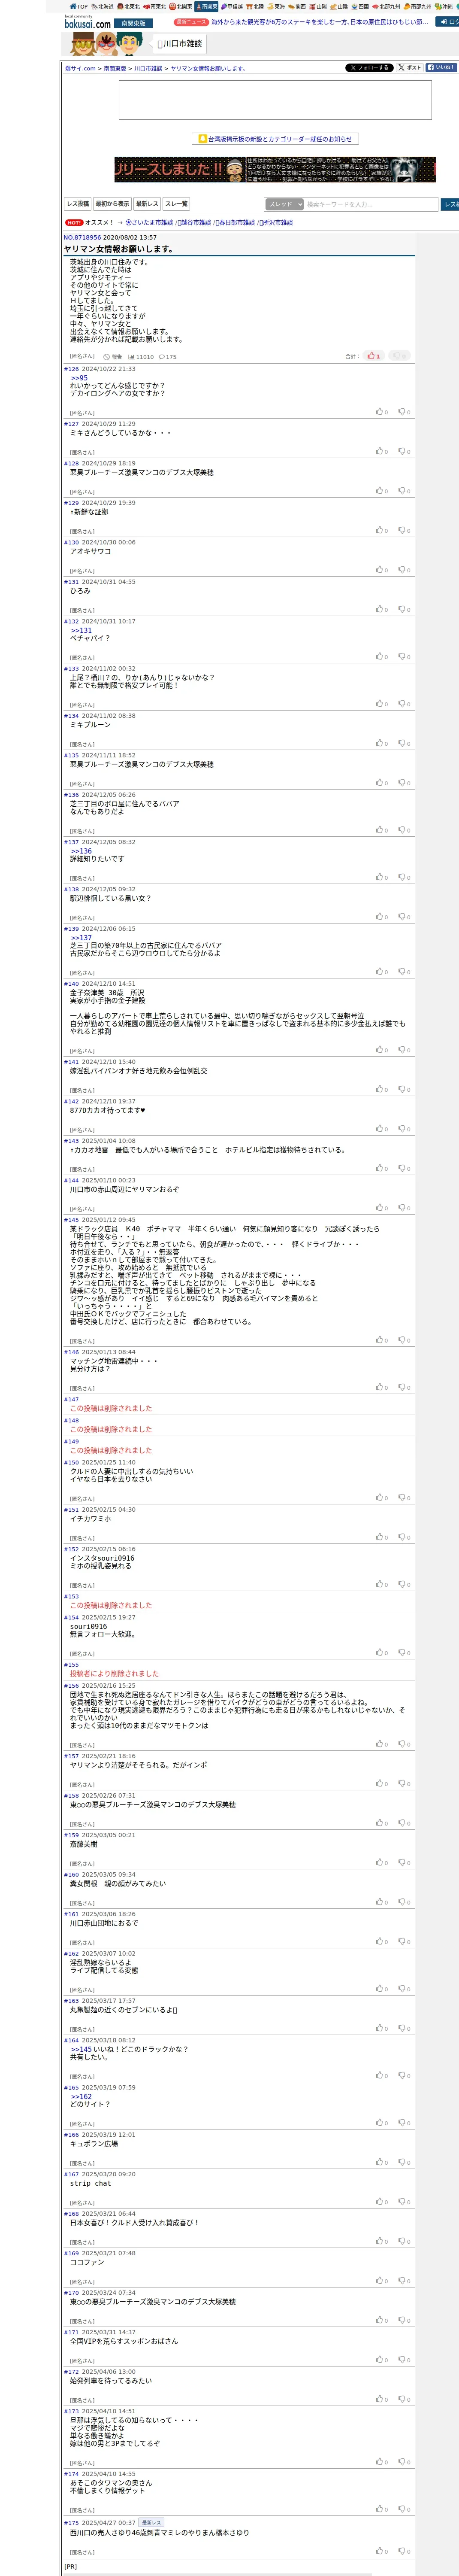
Task: Thumbs down post #157
Action: coord(404,1784)
